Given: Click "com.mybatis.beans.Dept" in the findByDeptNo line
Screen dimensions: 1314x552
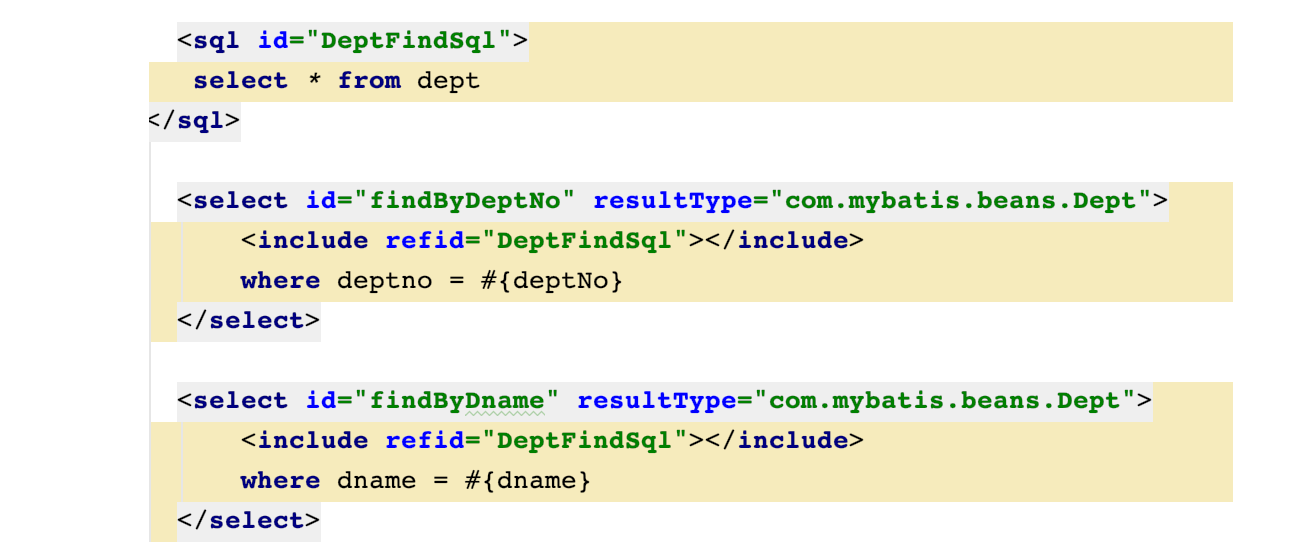Looking at the screenshot, I should point(960,201).
